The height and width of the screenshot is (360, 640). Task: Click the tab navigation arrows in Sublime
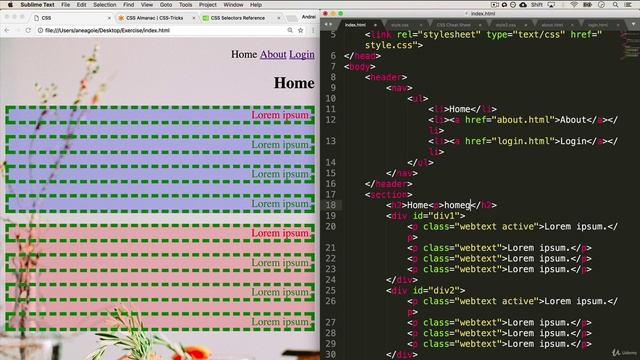coord(328,24)
